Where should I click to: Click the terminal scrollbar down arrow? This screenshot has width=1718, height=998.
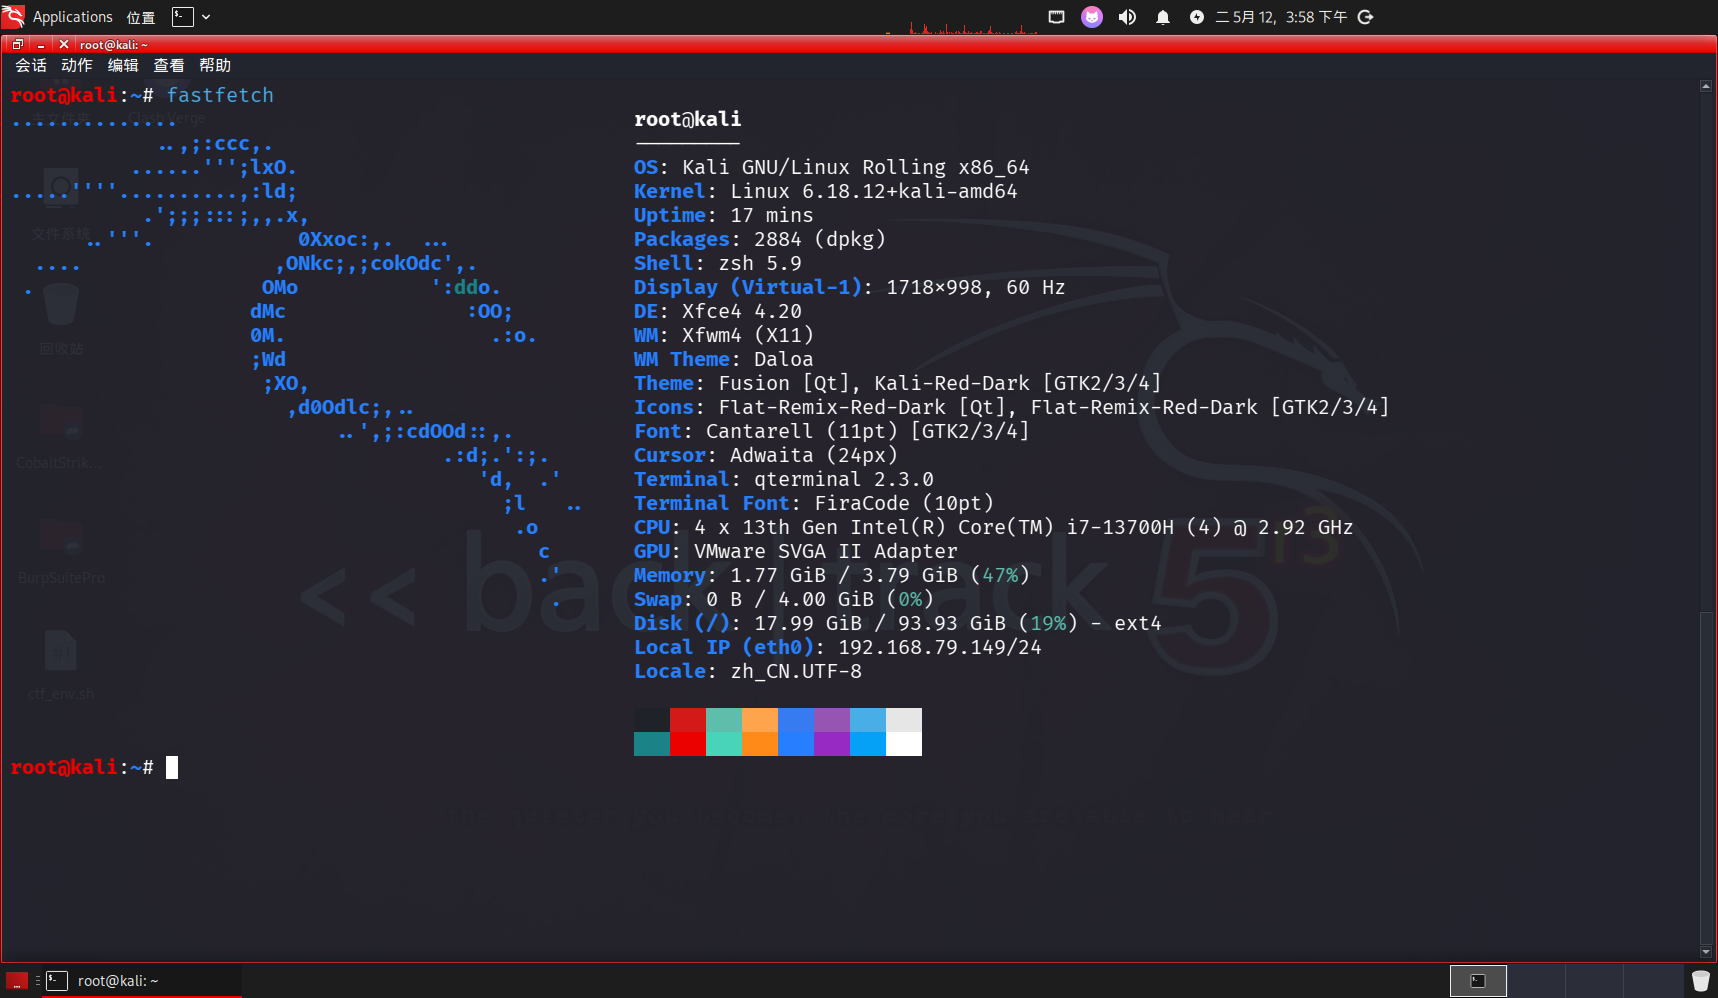(x=1706, y=952)
